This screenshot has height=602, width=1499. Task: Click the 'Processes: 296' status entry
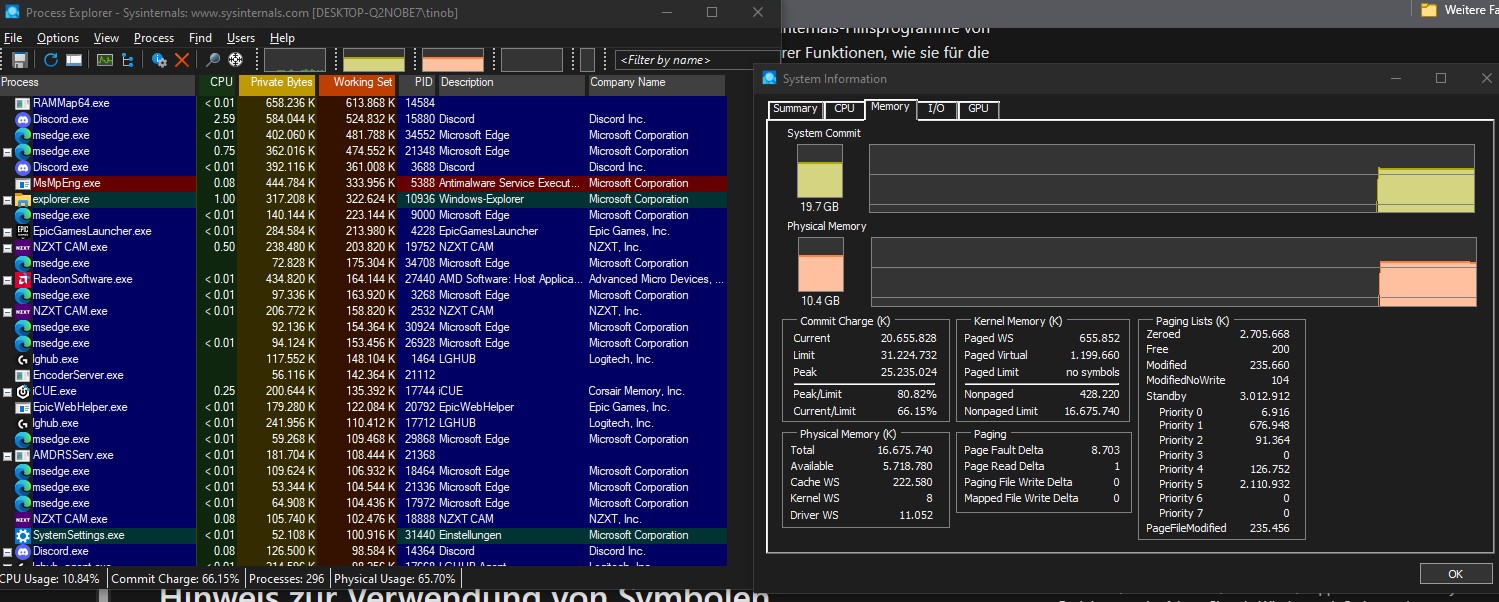tap(287, 578)
